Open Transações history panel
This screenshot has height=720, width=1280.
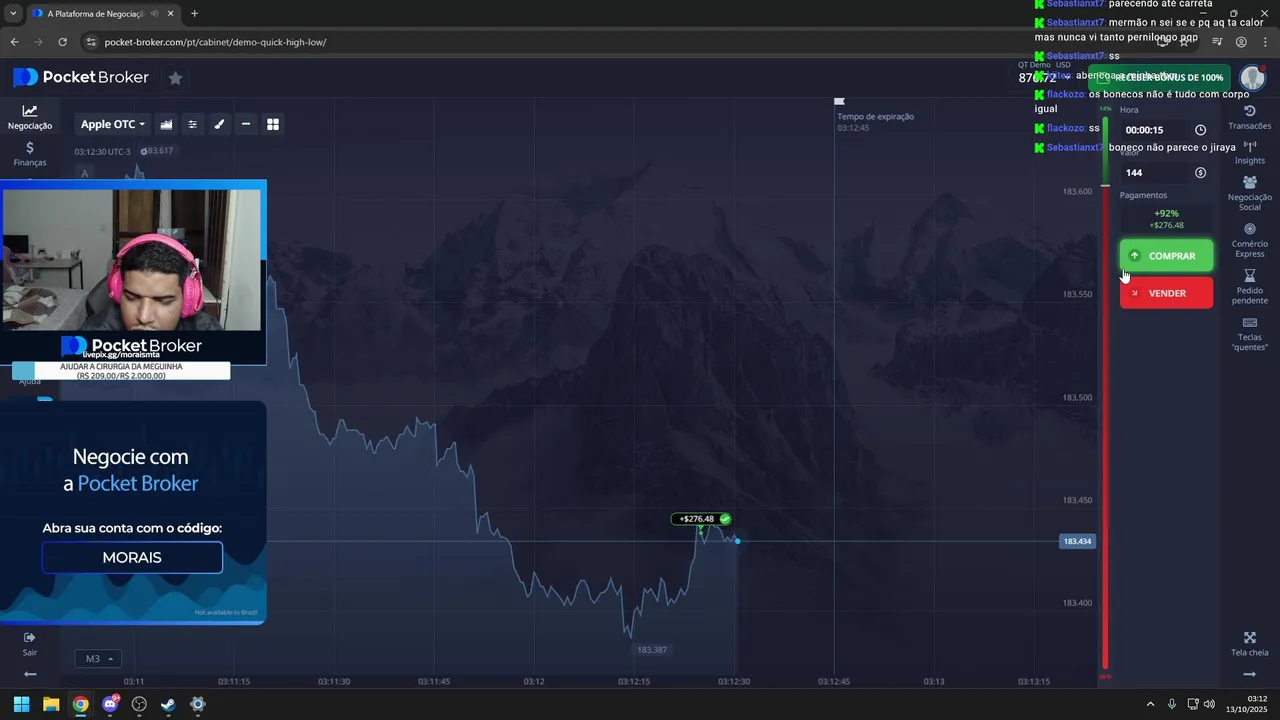(1249, 117)
